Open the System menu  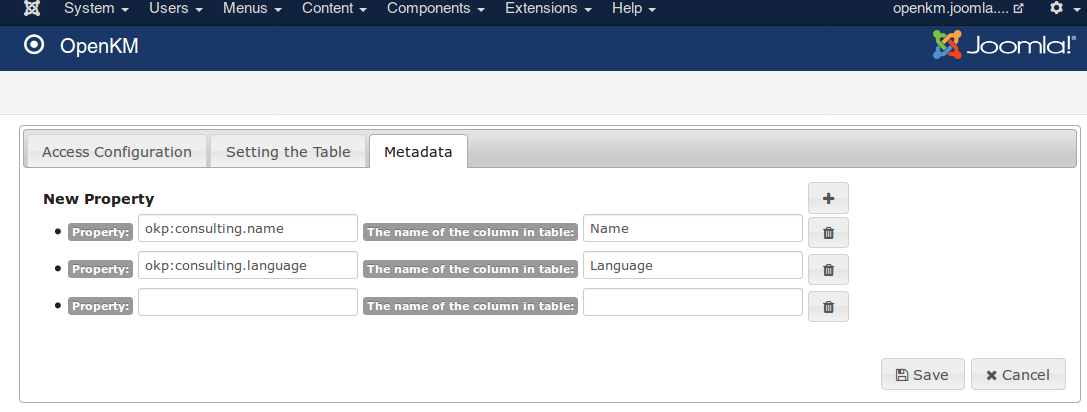[96, 8]
